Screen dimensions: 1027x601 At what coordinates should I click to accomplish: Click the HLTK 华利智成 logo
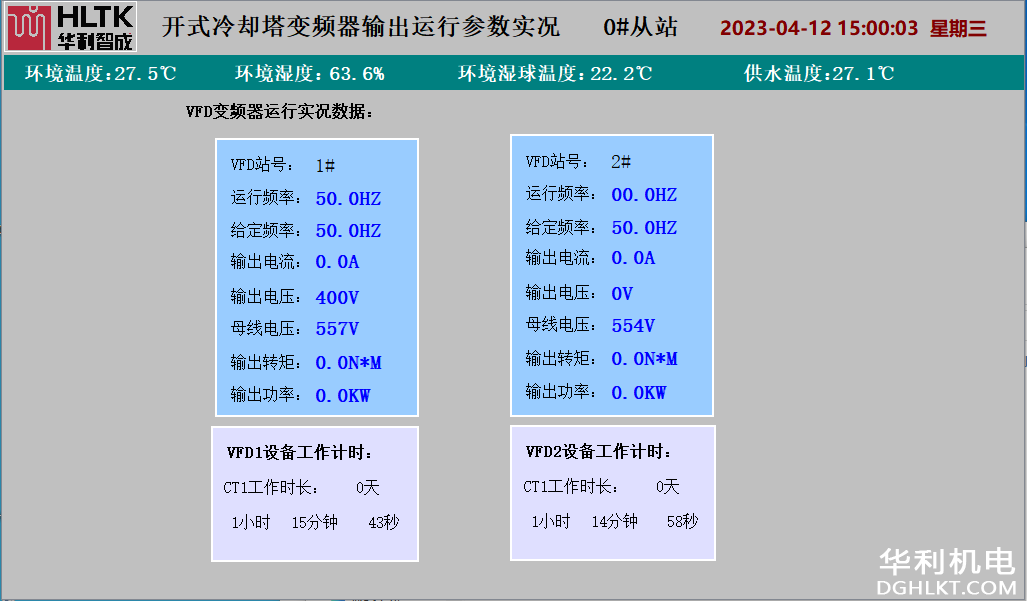70,28
